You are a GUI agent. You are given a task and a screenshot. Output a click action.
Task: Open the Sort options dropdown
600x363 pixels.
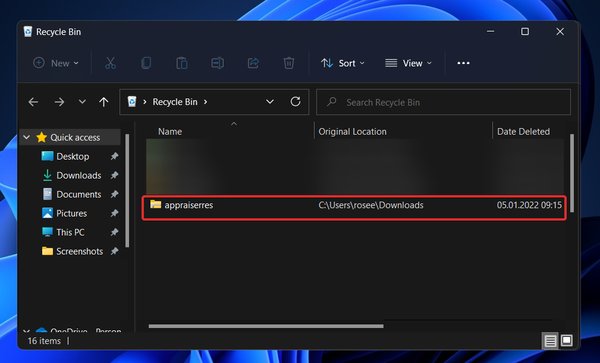tap(342, 63)
